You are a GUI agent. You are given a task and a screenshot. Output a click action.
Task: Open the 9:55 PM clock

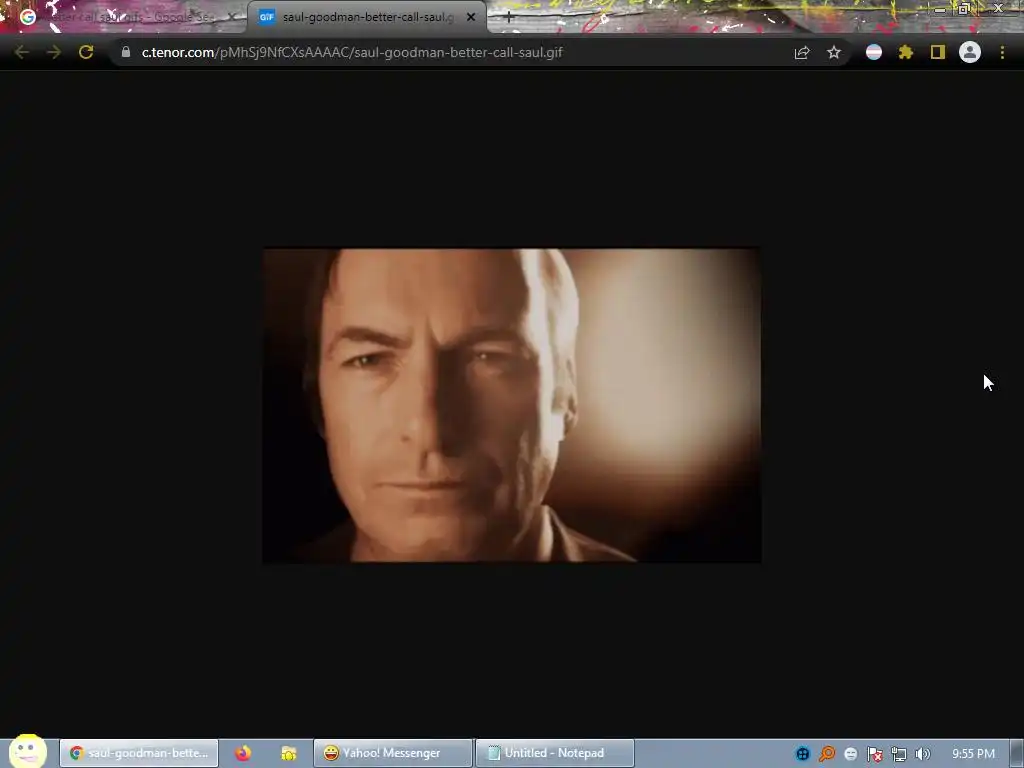(973, 754)
